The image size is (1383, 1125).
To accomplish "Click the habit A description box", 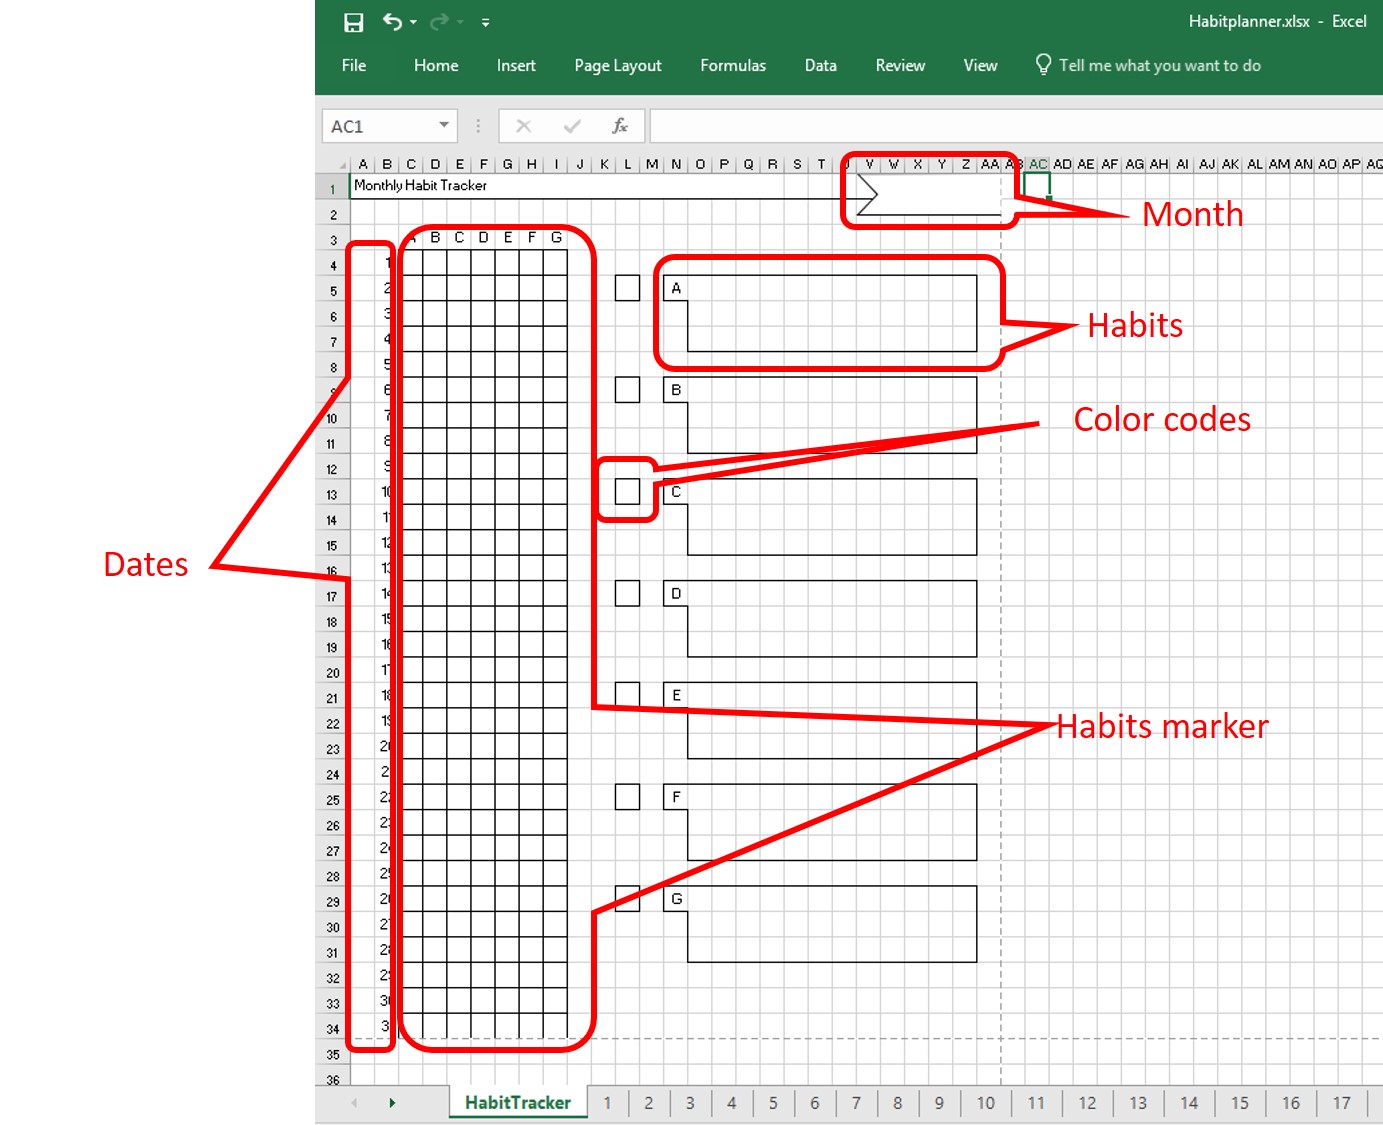I will pyautogui.click(x=832, y=313).
